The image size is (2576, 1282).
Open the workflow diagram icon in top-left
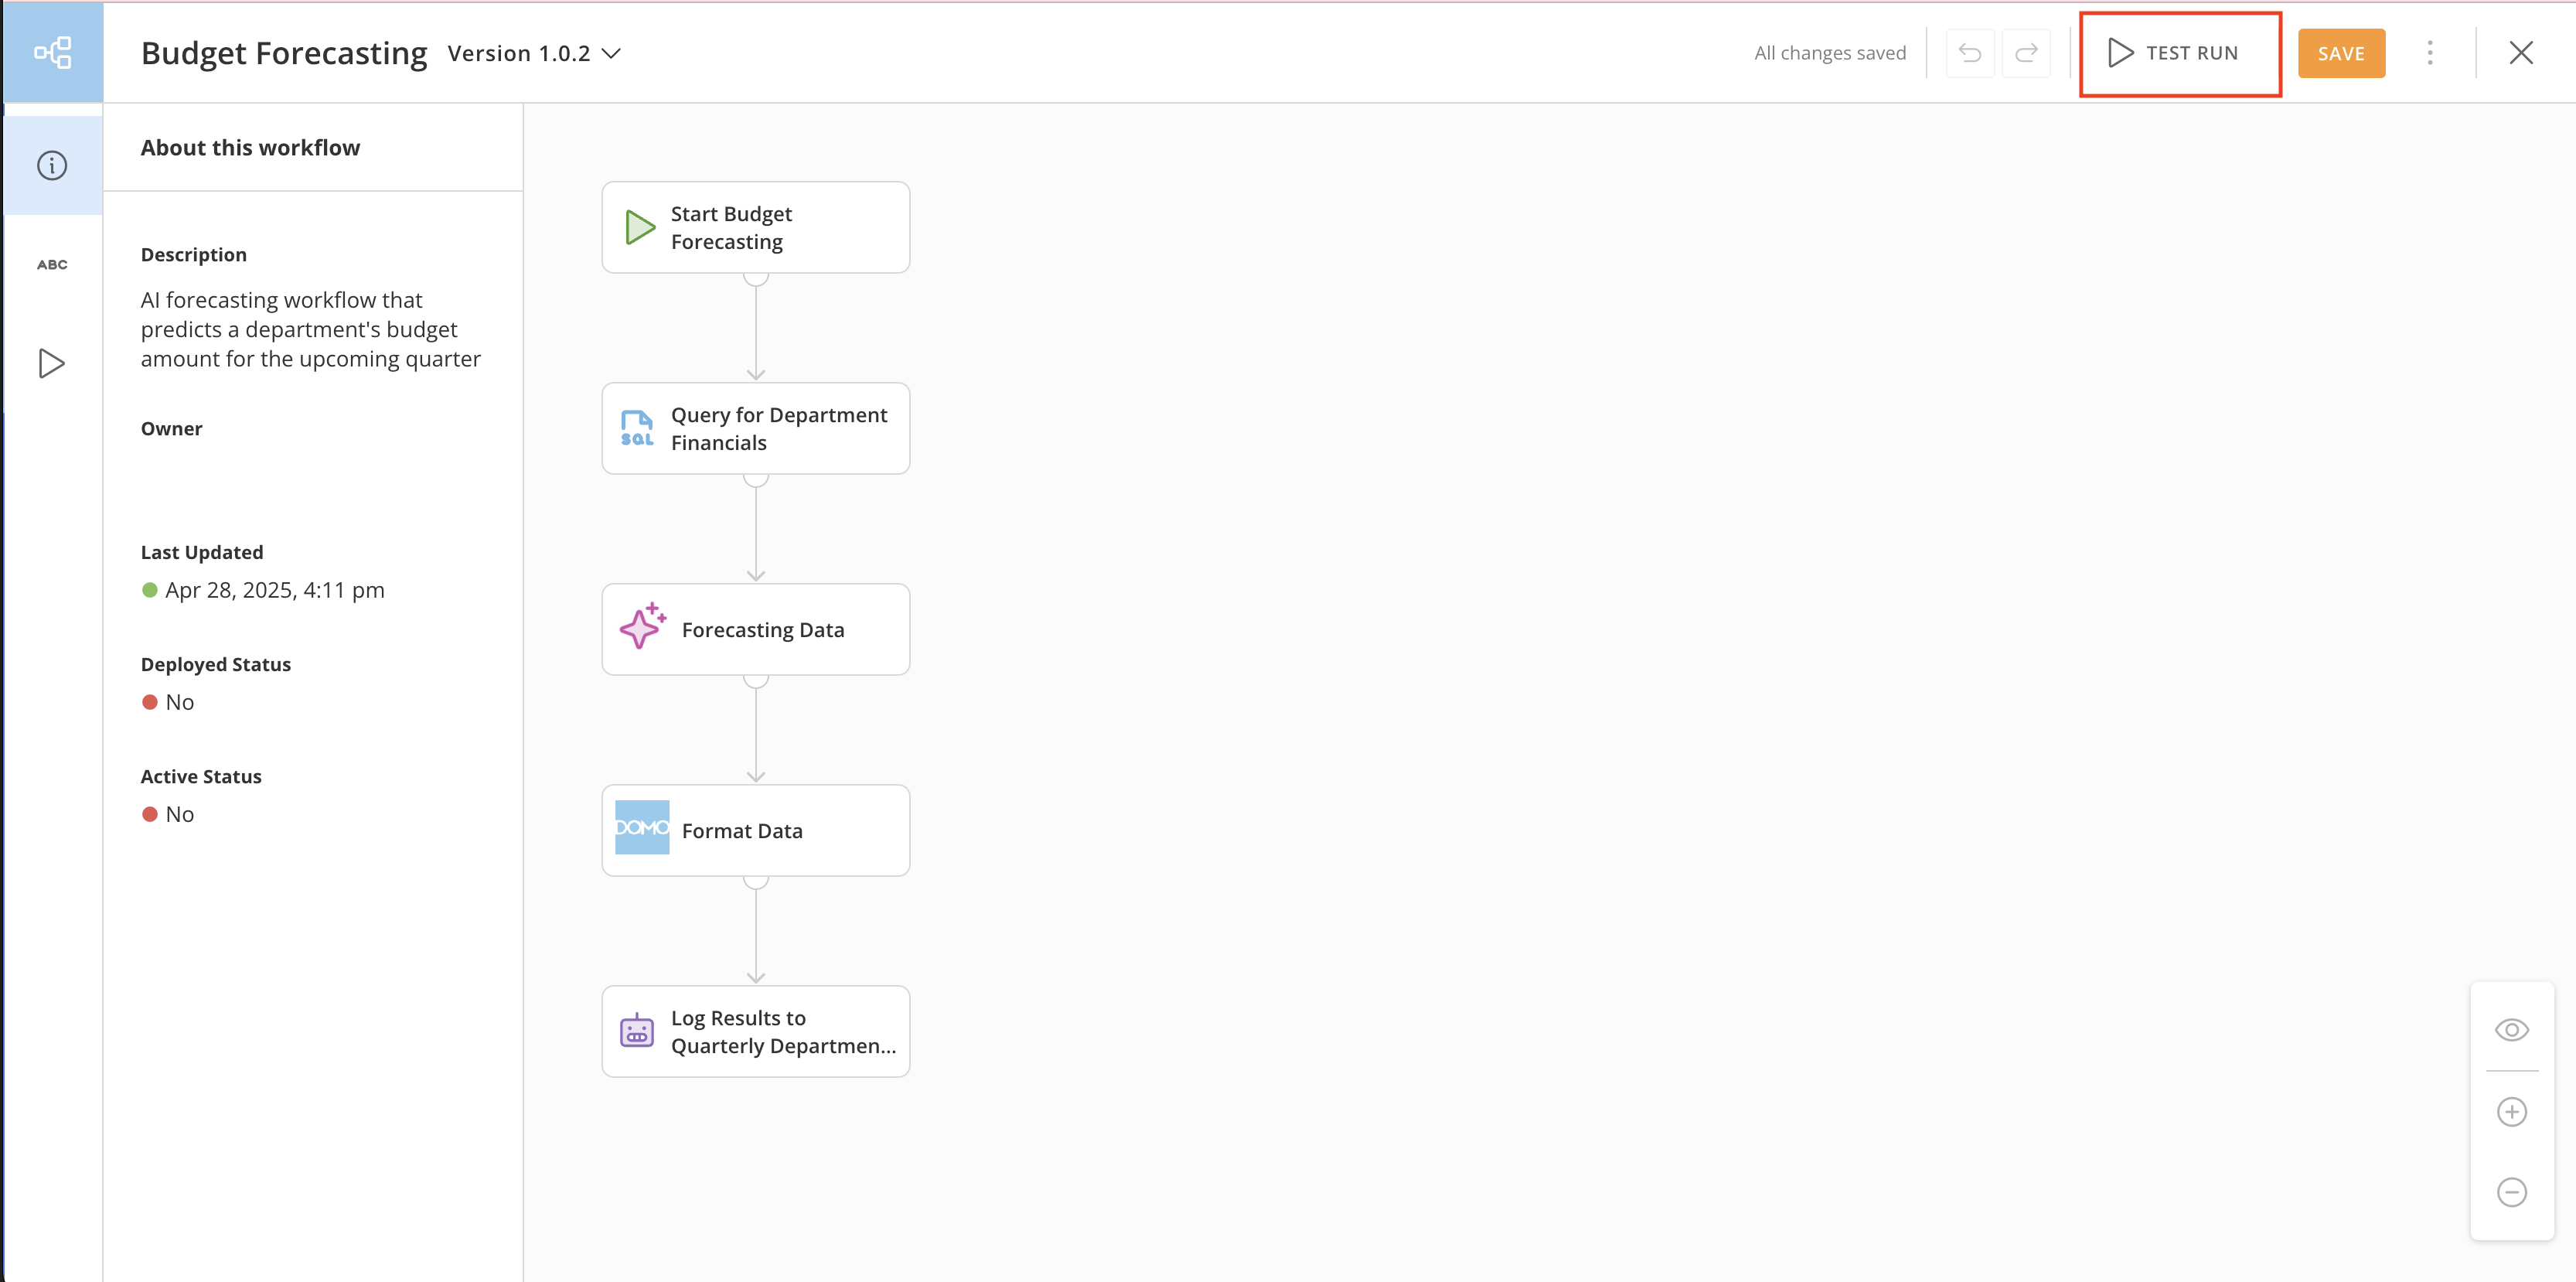pyautogui.click(x=52, y=52)
